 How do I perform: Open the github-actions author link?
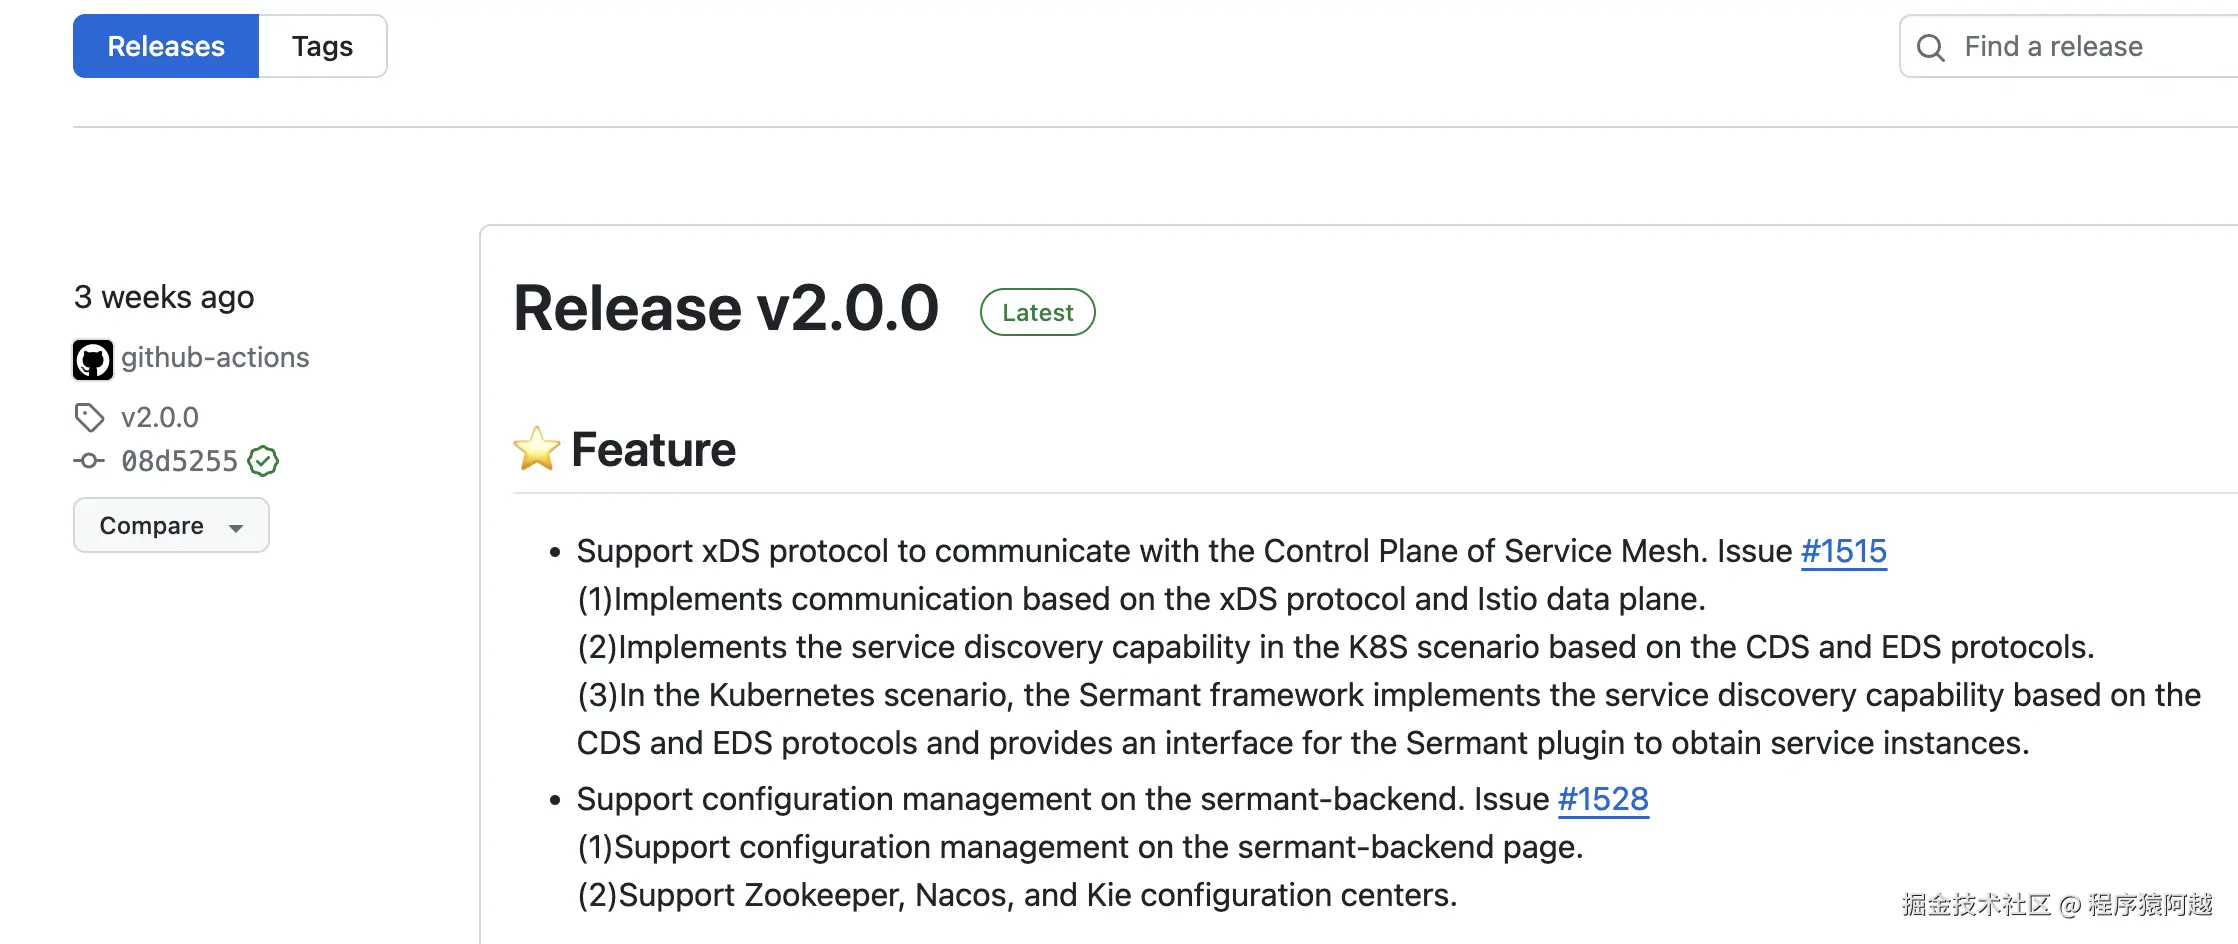click(215, 358)
